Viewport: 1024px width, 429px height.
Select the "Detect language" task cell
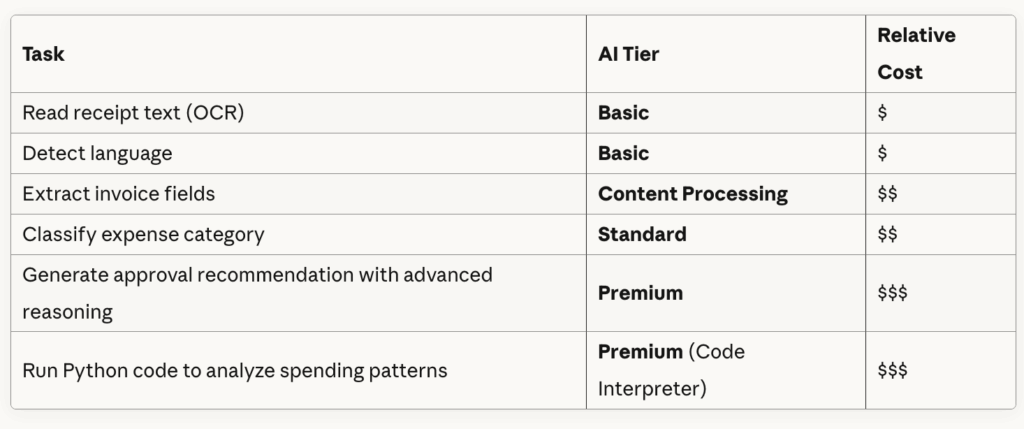tap(97, 153)
